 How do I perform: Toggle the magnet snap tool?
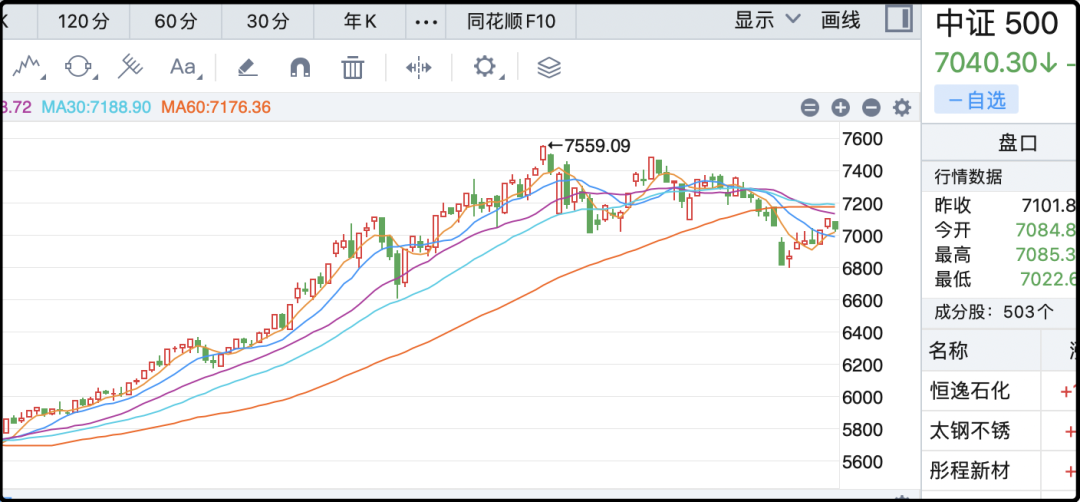tap(300, 67)
